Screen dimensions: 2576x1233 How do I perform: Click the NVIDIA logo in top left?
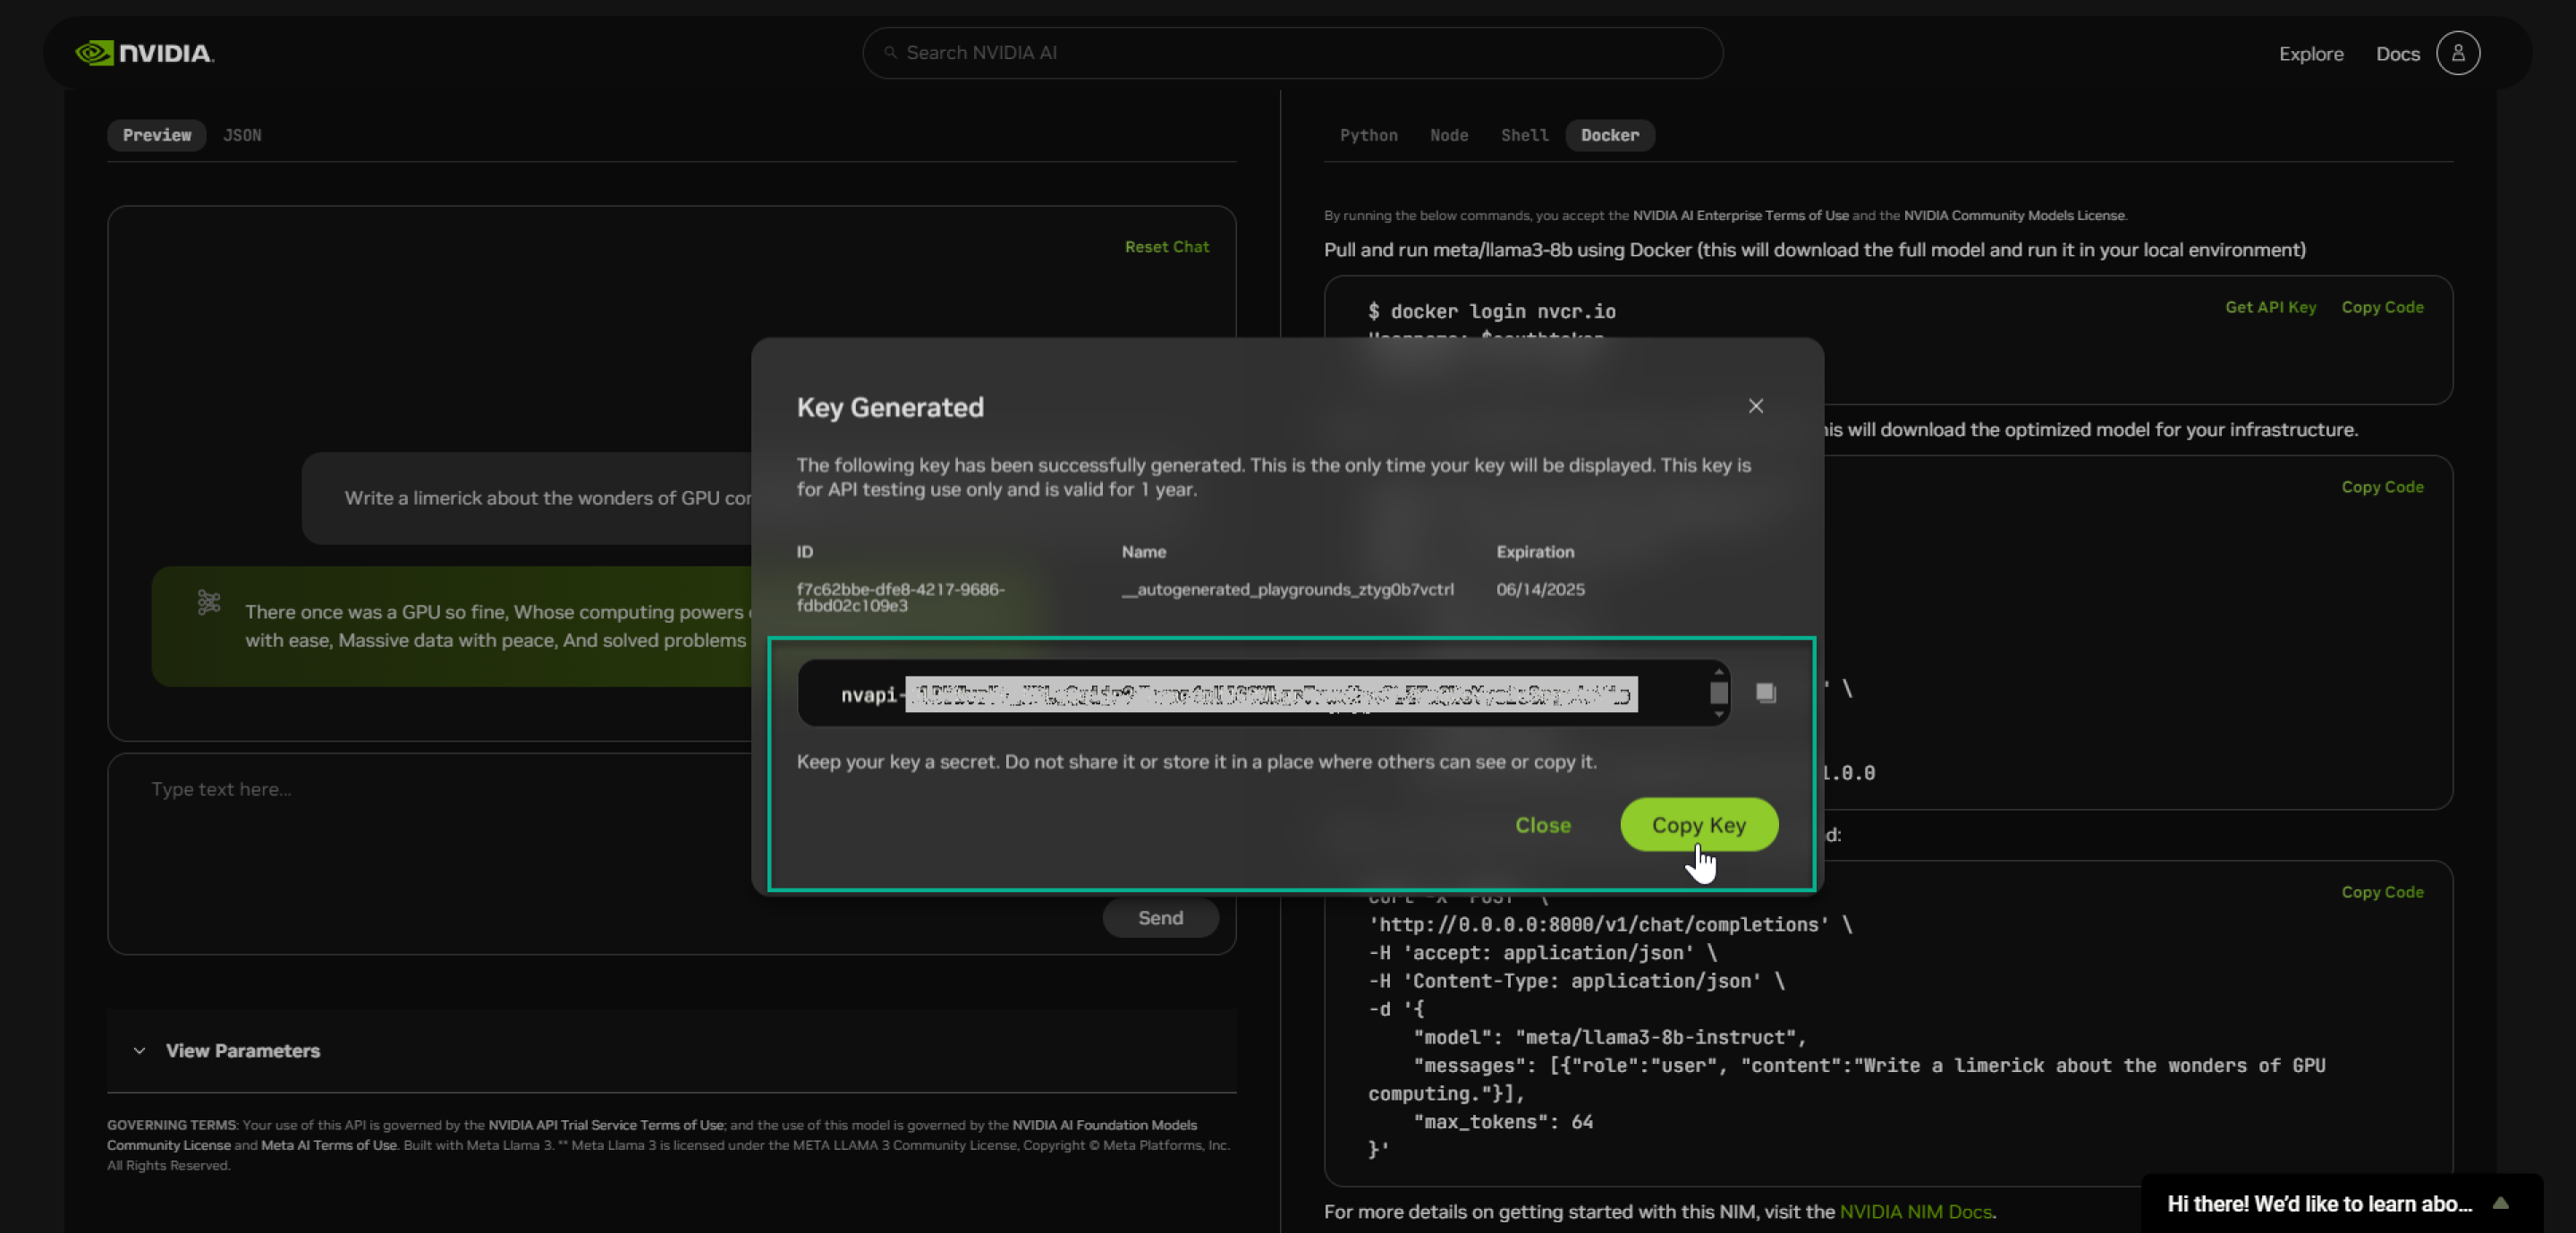click(146, 53)
